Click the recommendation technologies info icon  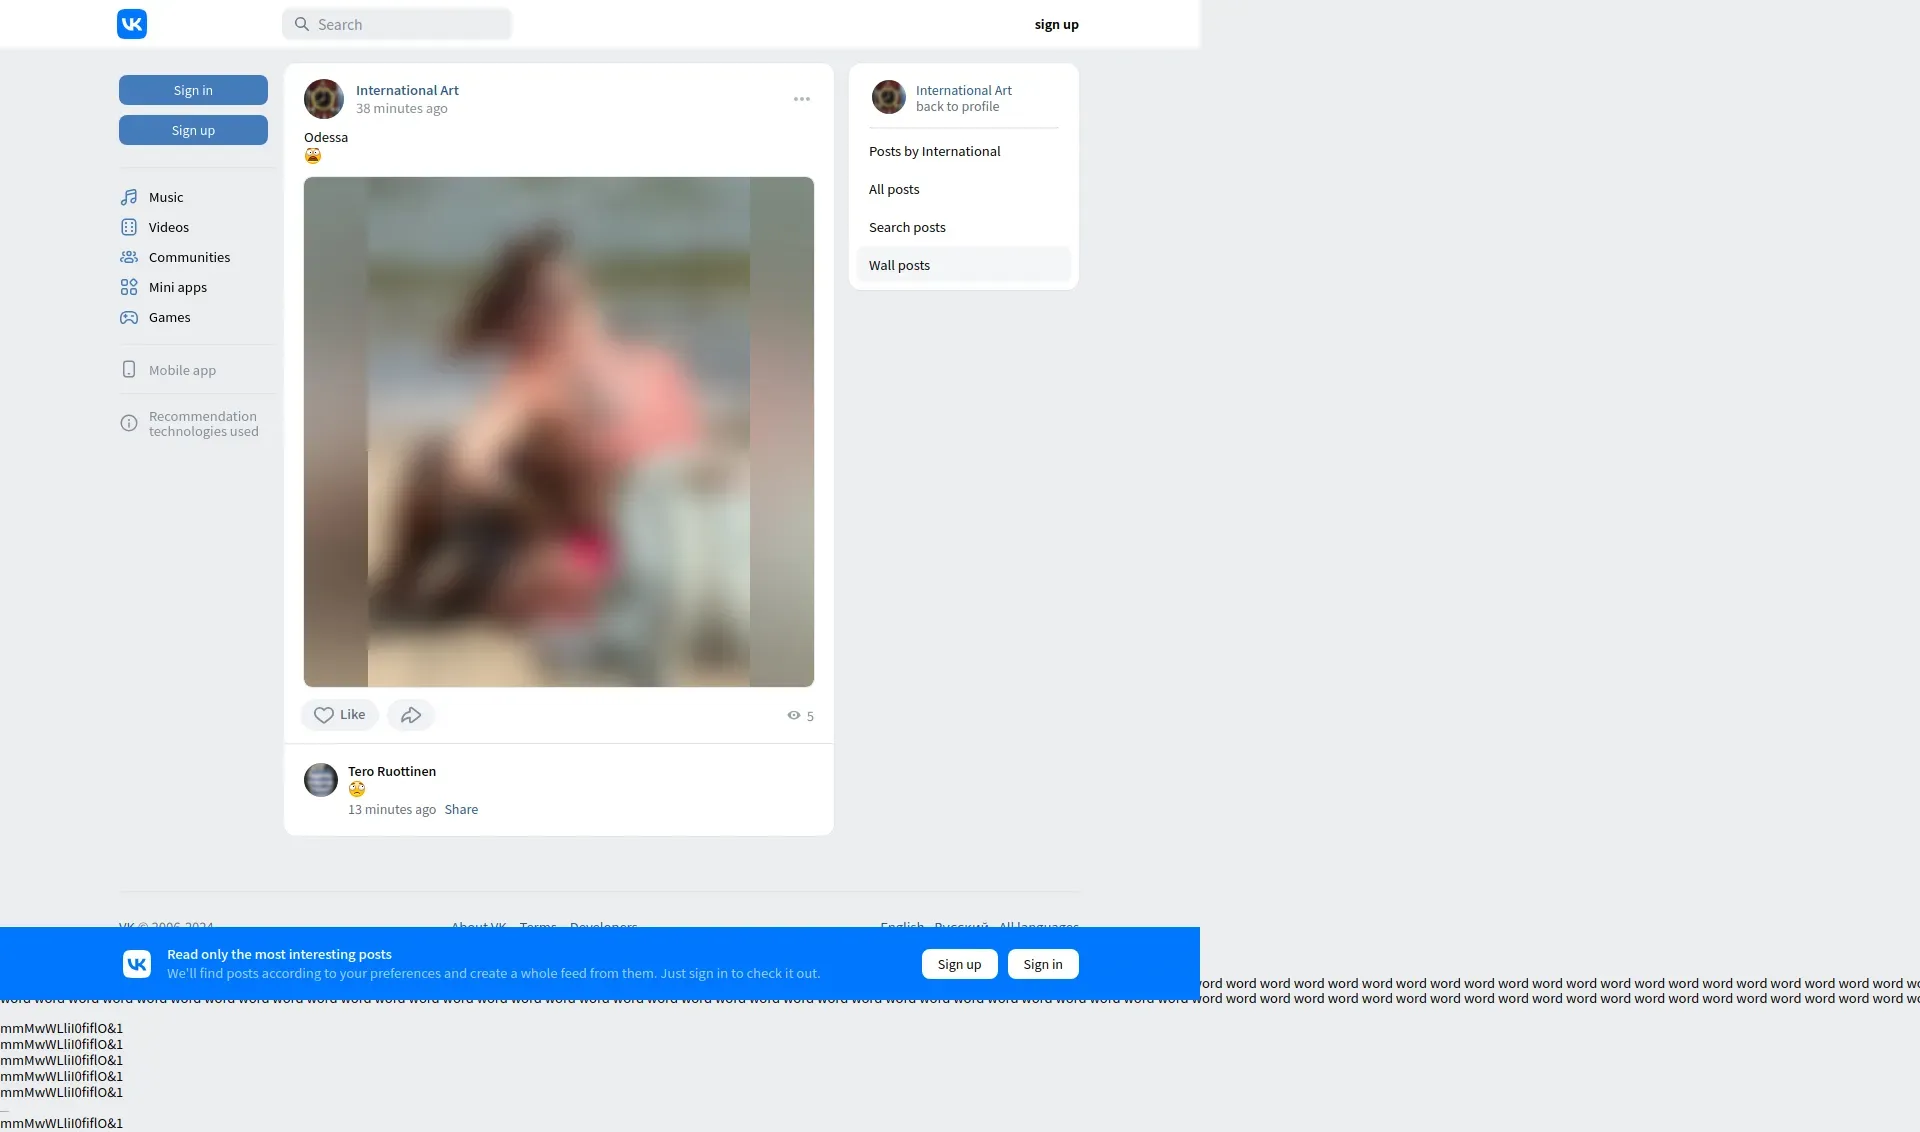(x=129, y=423)
